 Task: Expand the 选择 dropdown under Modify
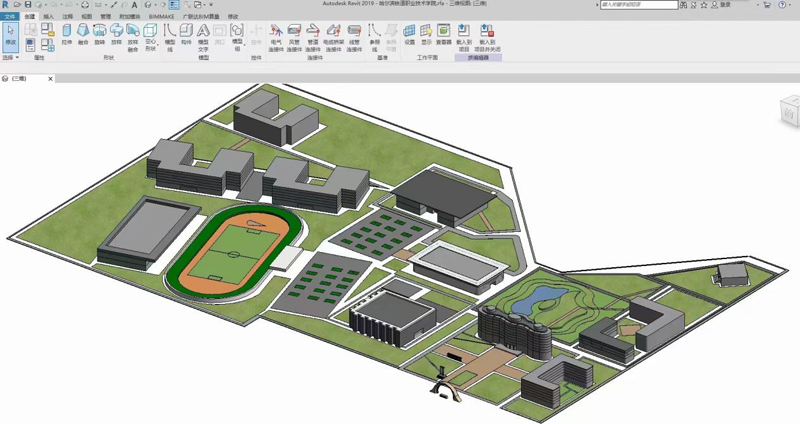(x=10, y=58)
